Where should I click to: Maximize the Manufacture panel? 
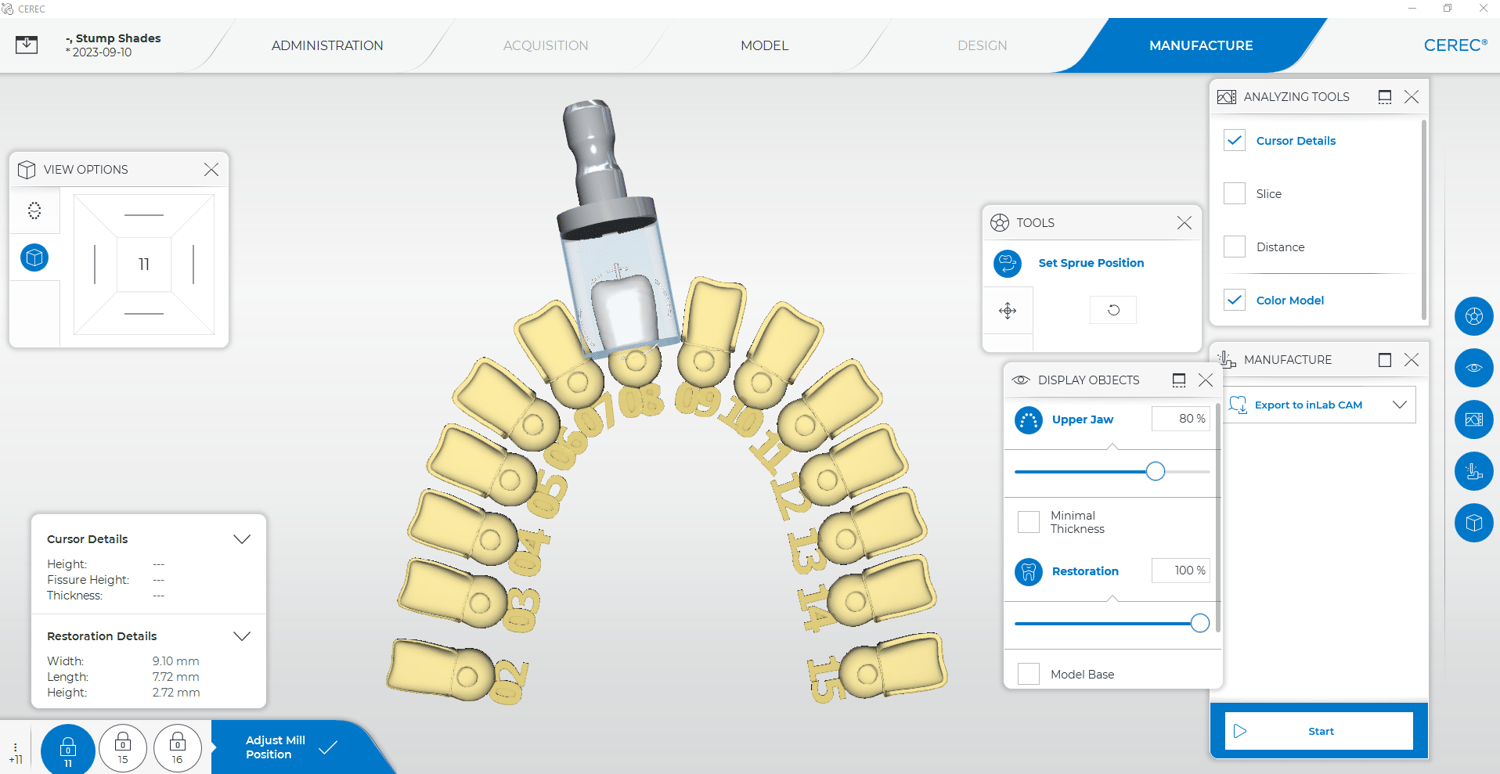tap(1385, 360)
